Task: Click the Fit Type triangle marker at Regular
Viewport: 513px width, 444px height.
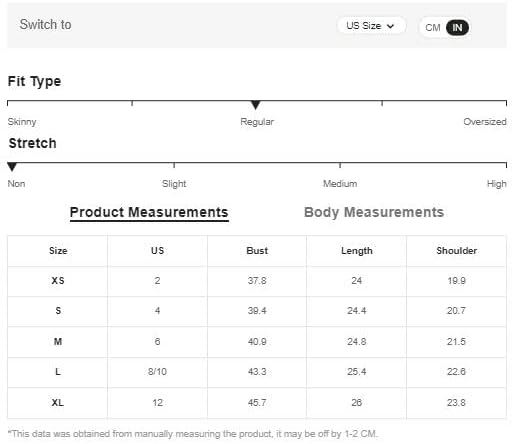Action: click(255, 105)
